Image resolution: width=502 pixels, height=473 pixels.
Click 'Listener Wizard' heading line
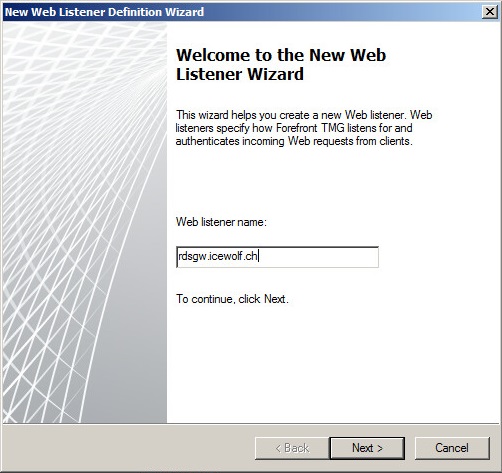pyautogui.click(x=240, y=74)
